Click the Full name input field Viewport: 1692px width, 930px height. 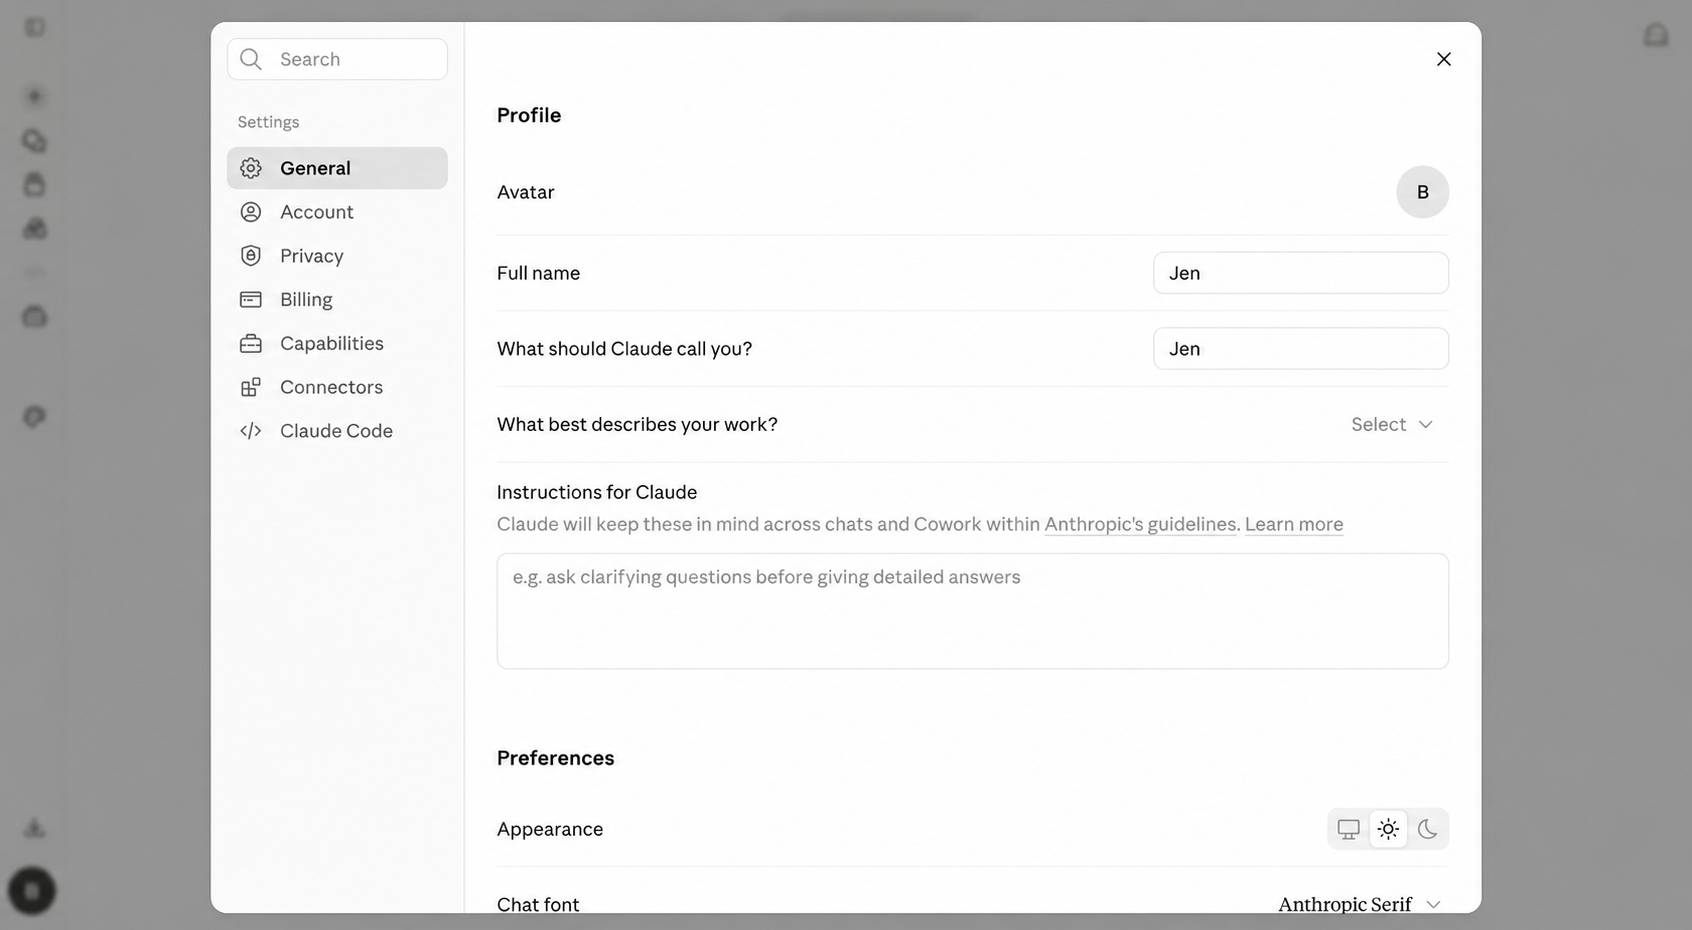1301,273
